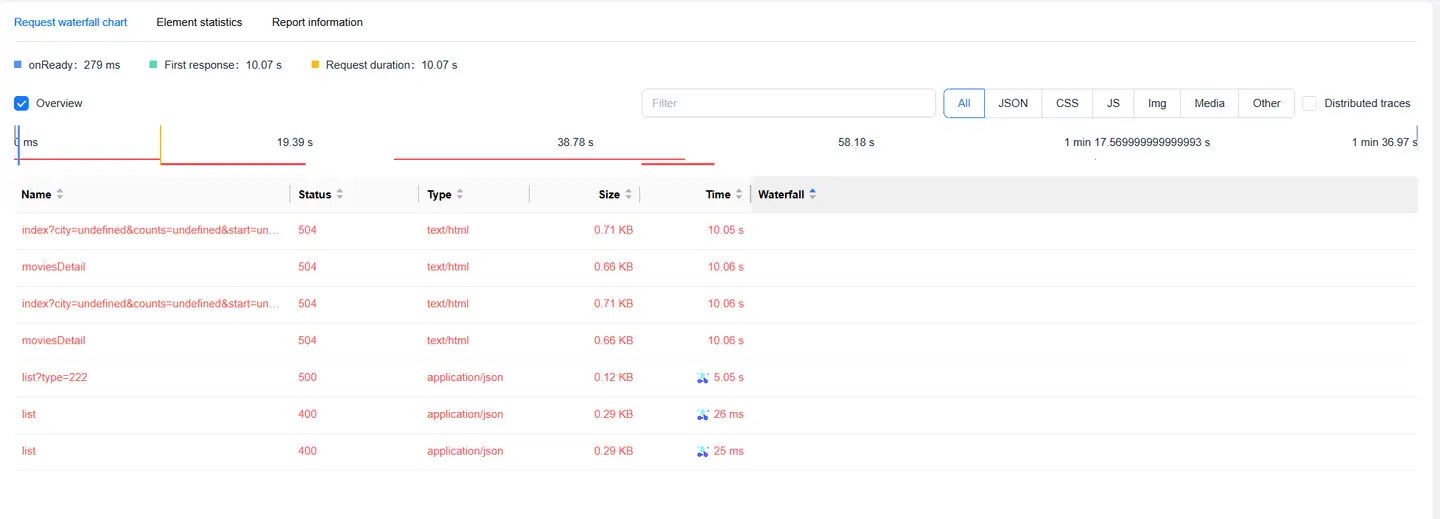Viewport: 1440px width, 519px height.
Task: Show only Media requests
Action: 1209,103
